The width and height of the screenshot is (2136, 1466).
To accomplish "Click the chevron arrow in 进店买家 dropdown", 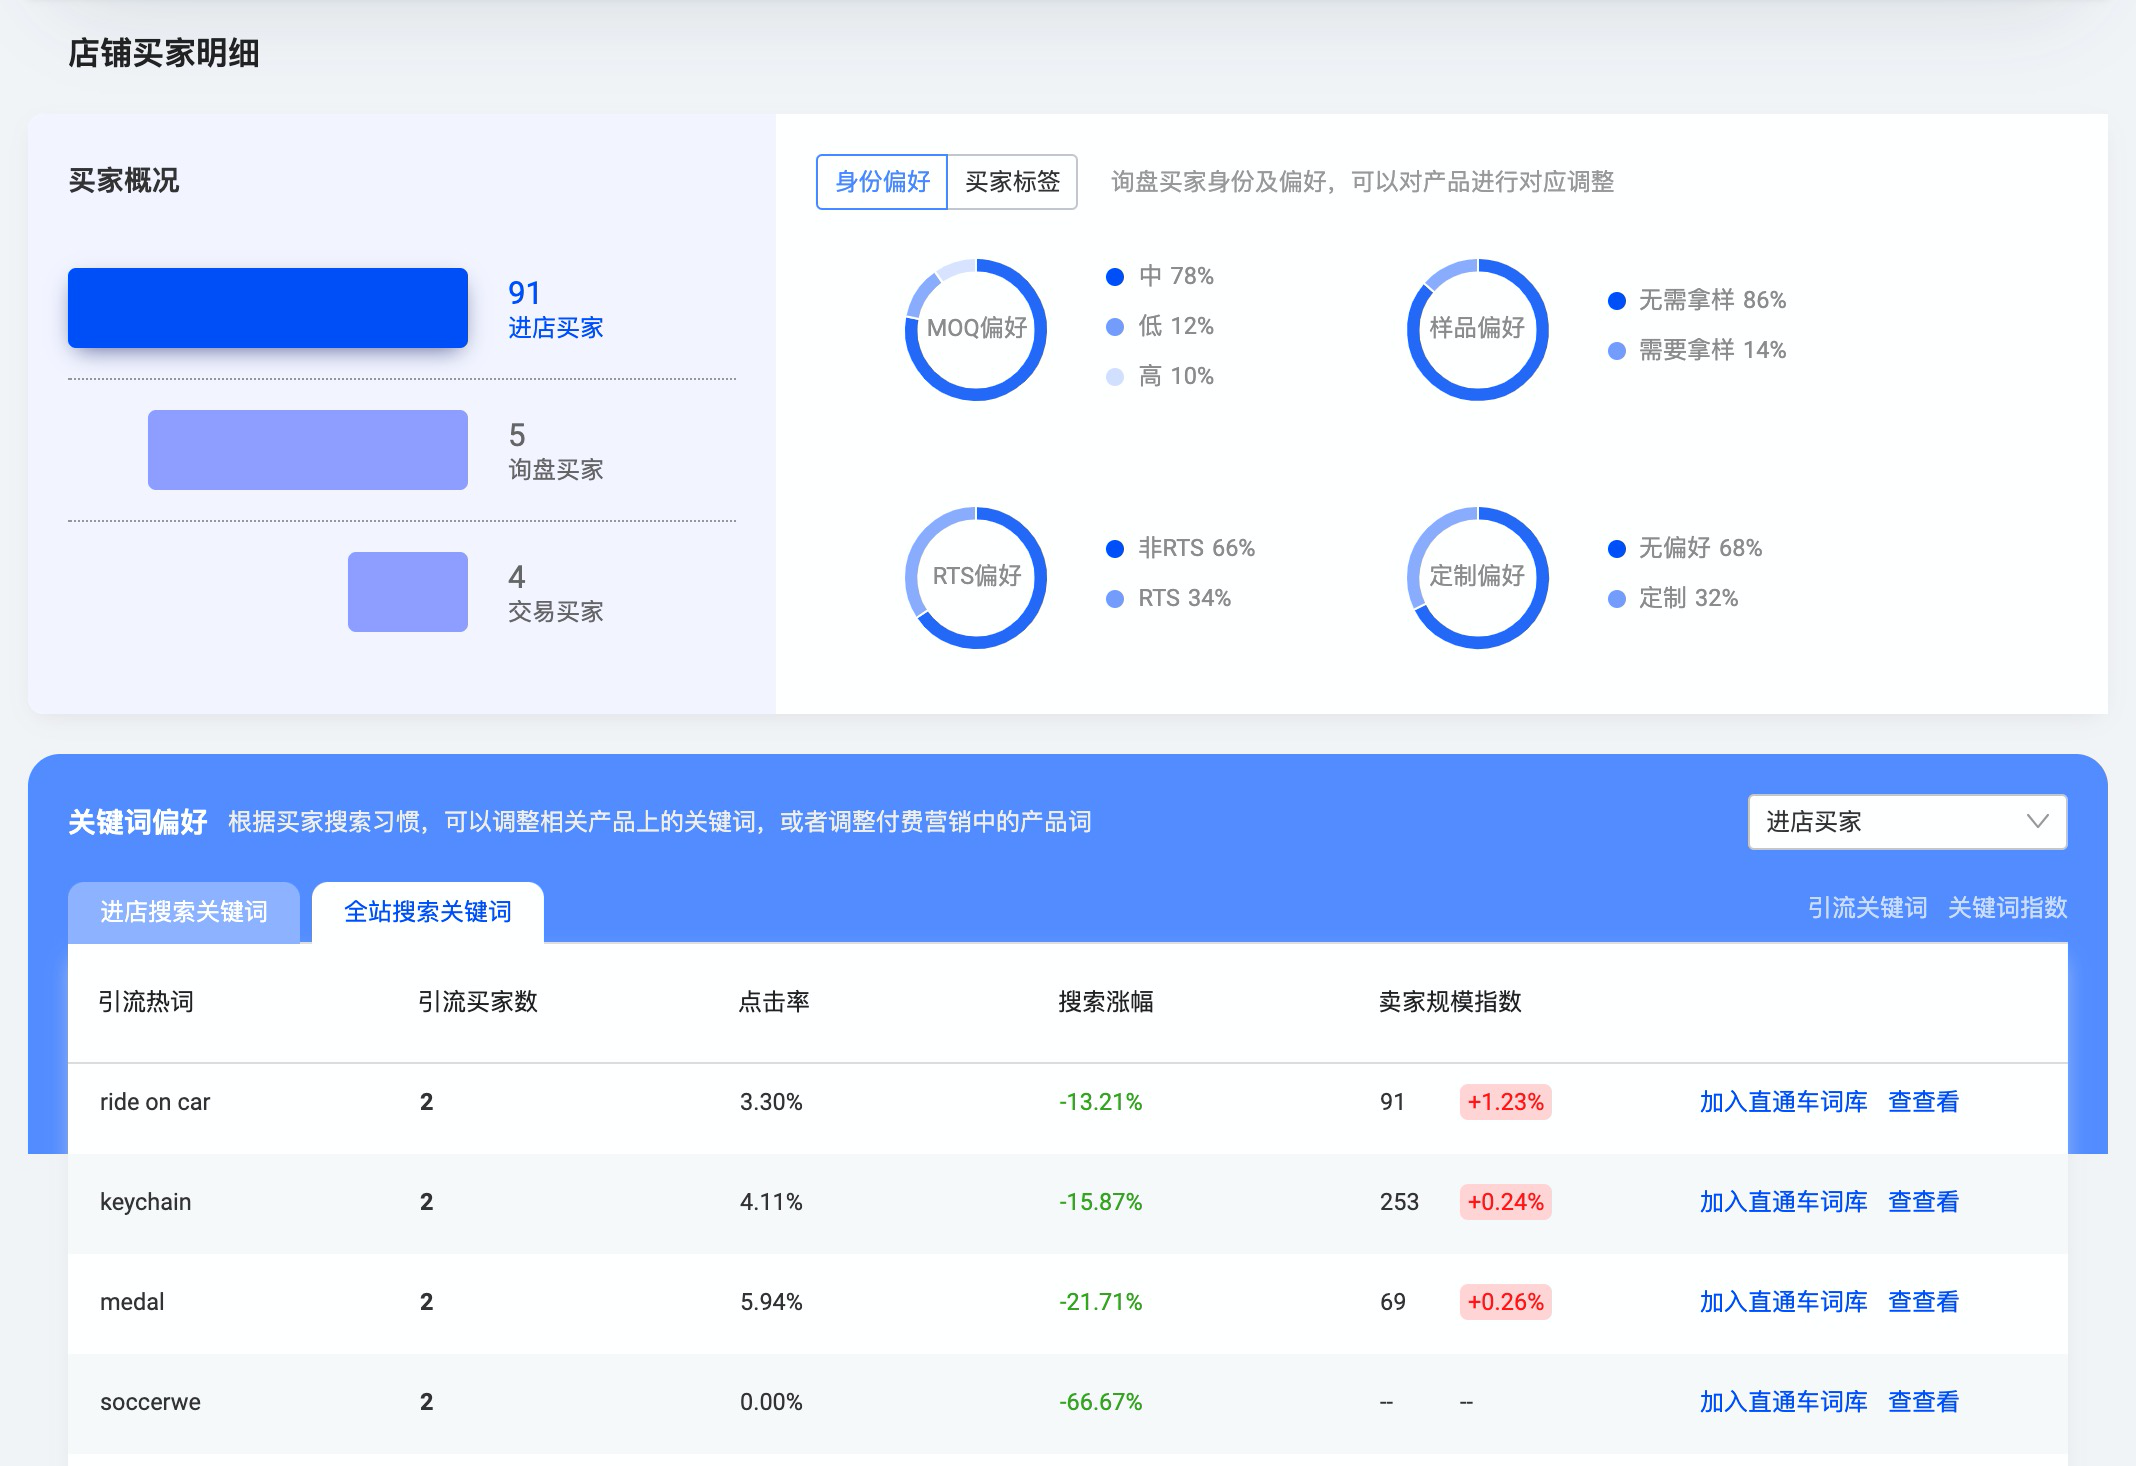I will 2037,822.
